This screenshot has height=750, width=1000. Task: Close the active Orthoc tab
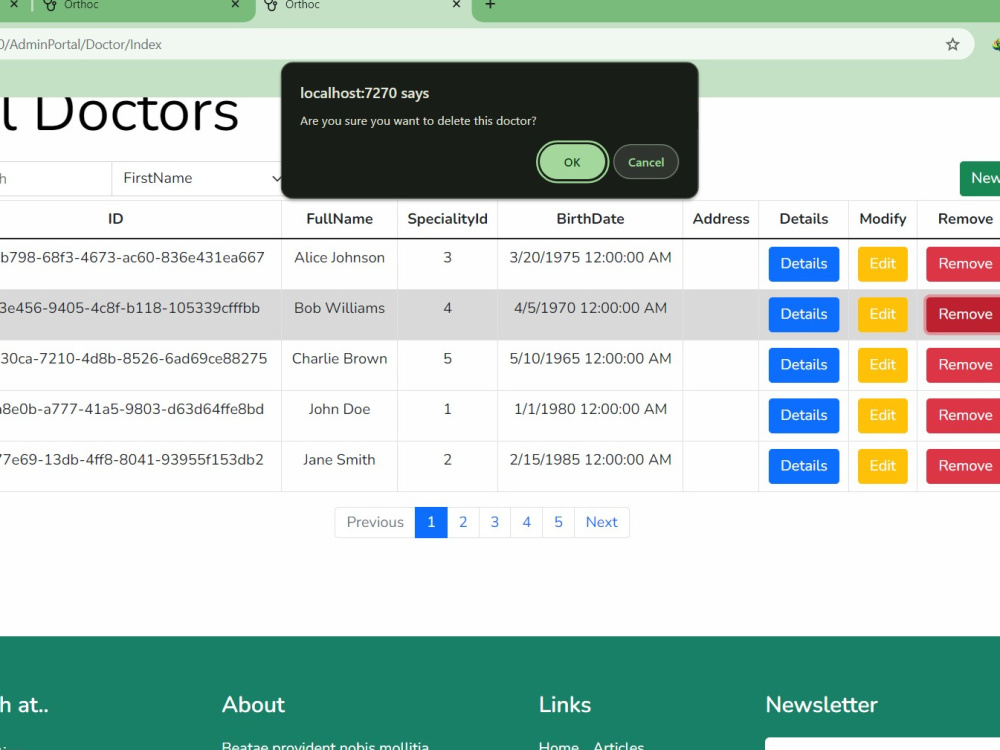point(456,5)
